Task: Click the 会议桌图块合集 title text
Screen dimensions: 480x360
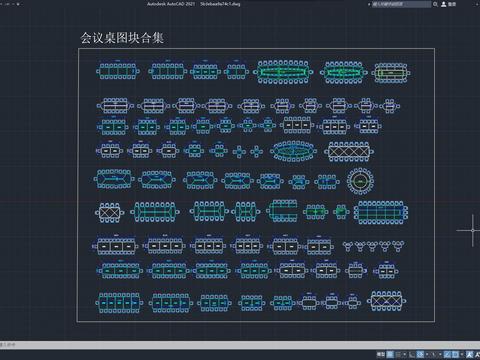Action: click(122, 38)
